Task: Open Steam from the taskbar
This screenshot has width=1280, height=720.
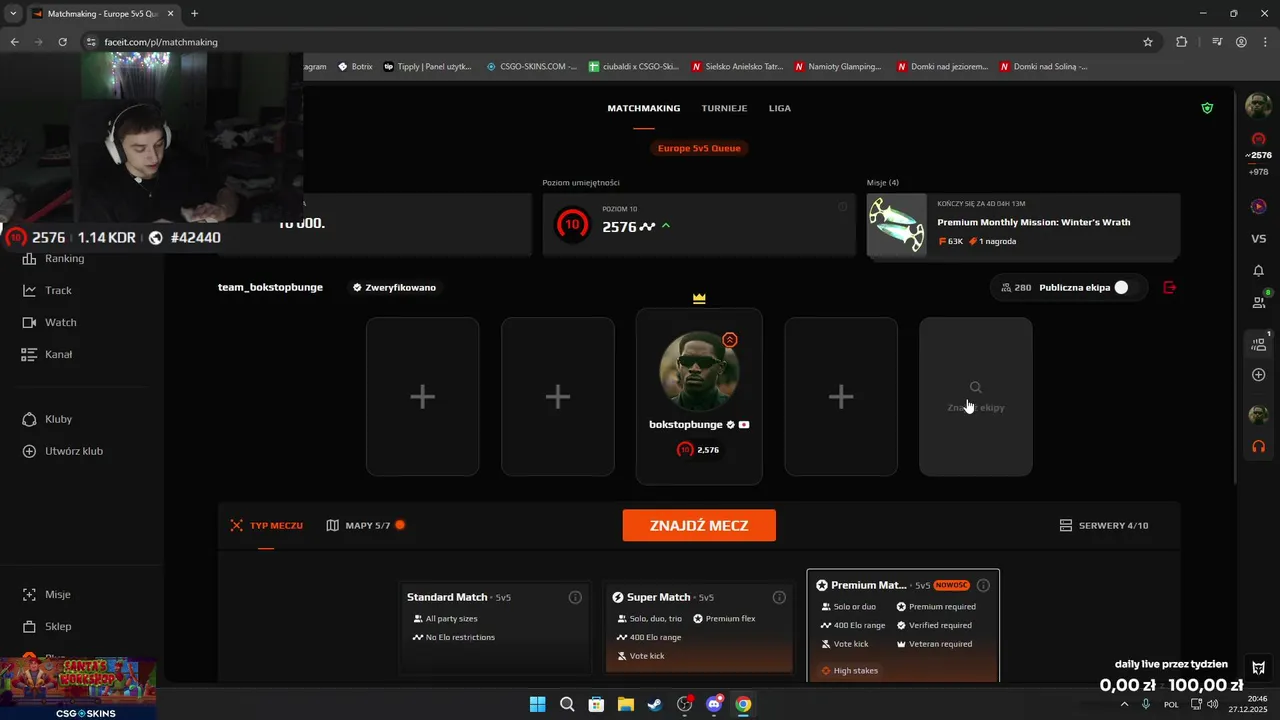Action: [x=655, y=704]
